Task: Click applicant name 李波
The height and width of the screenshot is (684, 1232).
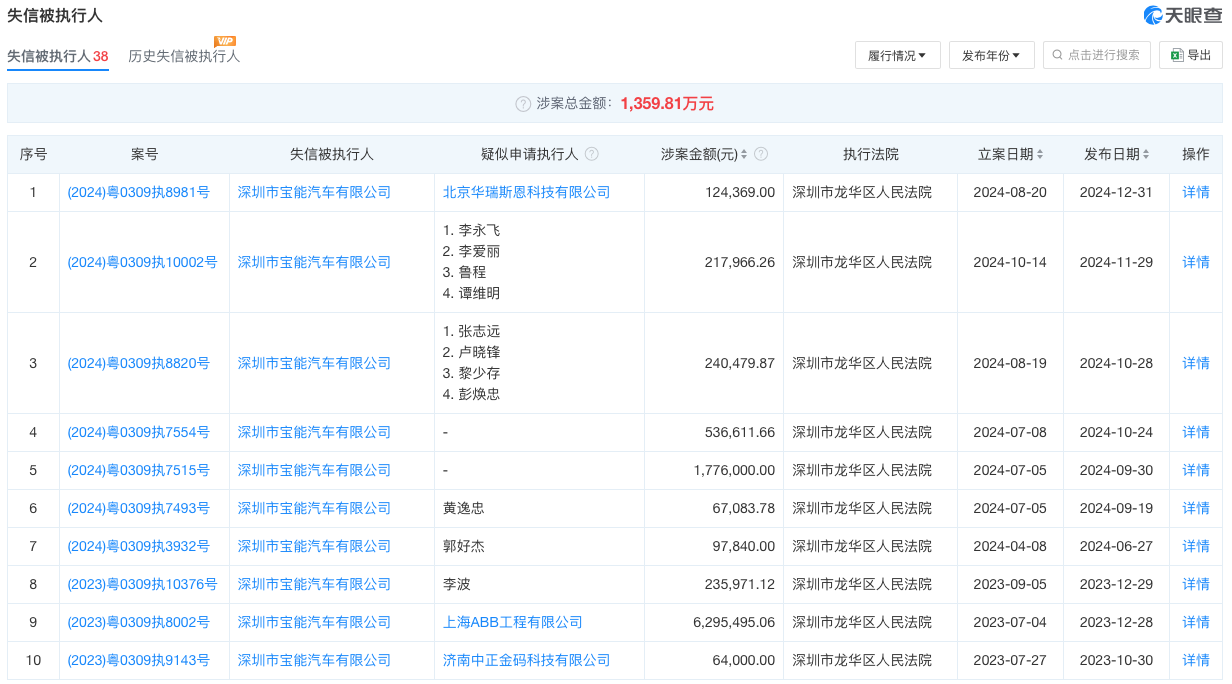Action: tap(457, 584)
